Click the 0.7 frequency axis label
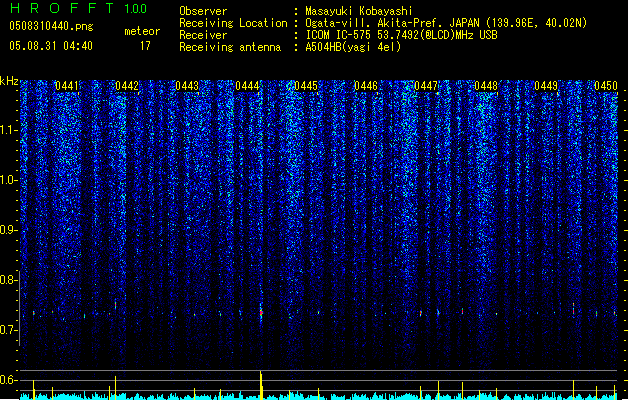This screenshot has height=400, width=629. click(9, 330)
